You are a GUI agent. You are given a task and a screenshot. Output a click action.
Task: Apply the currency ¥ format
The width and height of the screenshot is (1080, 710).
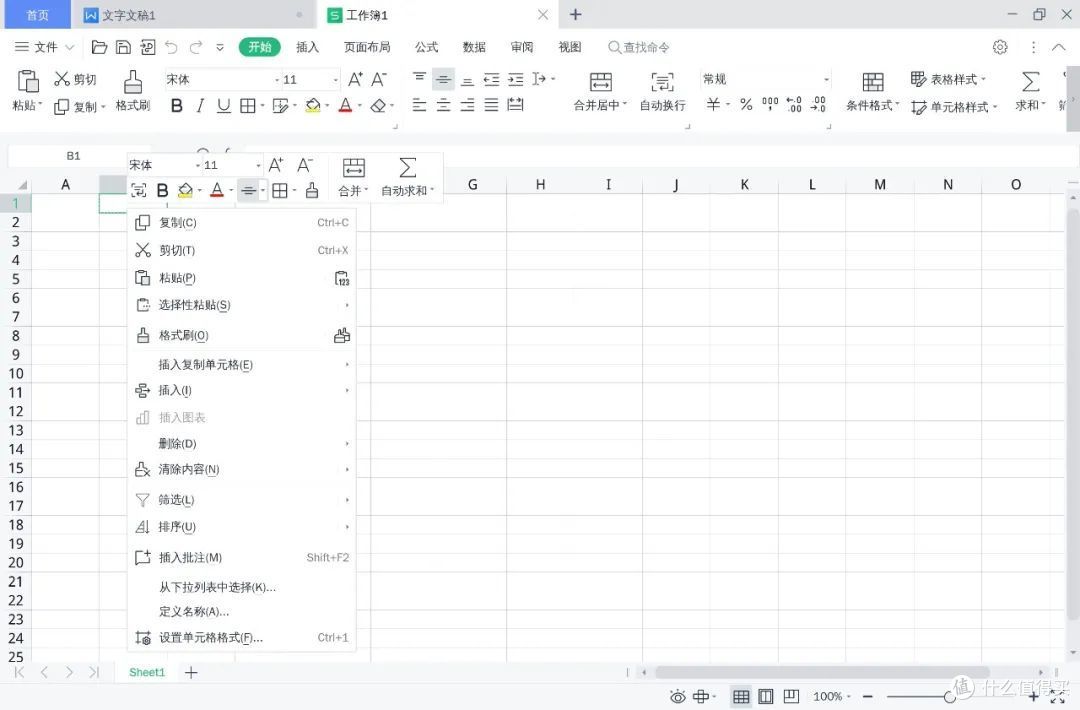click(714, 104)
